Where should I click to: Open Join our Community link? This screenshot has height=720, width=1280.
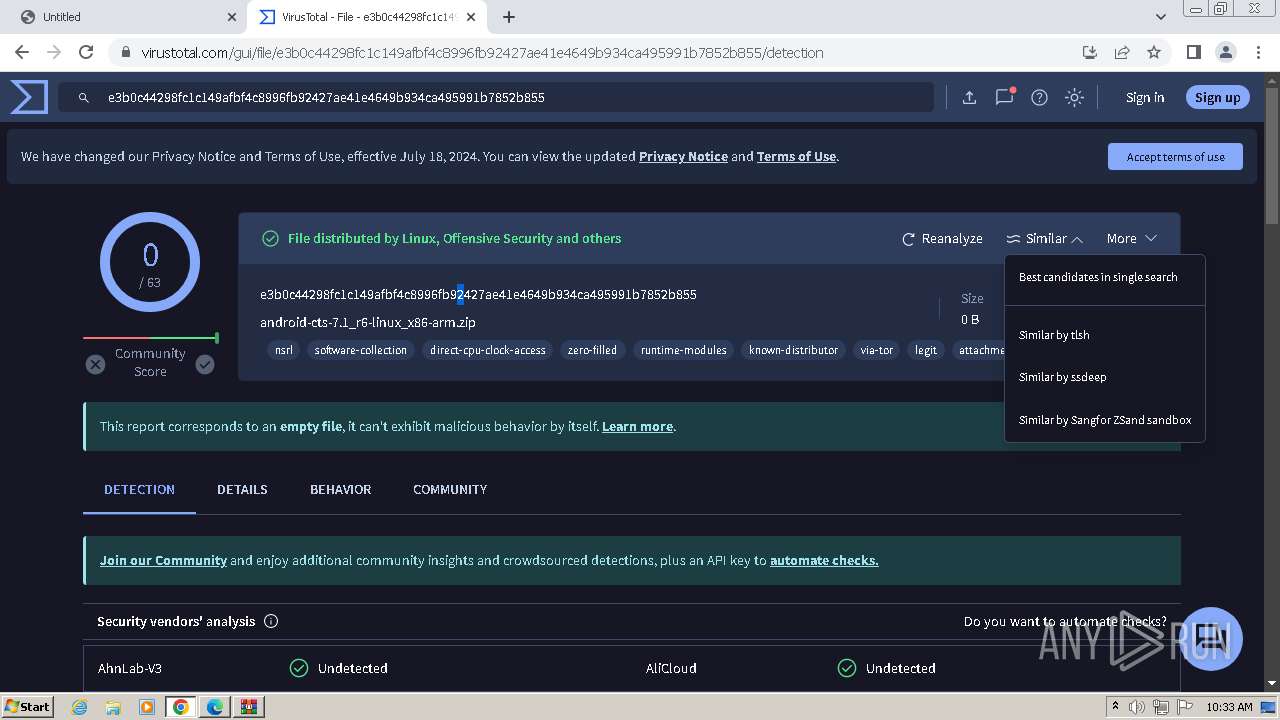click(x=163, y=560)
